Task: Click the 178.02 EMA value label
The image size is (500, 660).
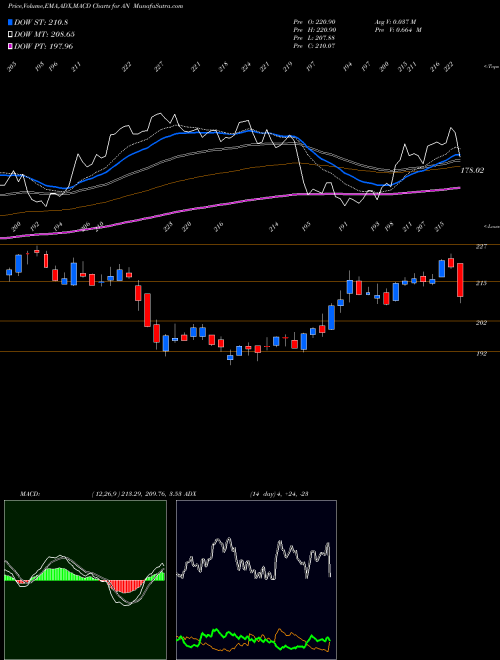Action: (x=472, y=170)
